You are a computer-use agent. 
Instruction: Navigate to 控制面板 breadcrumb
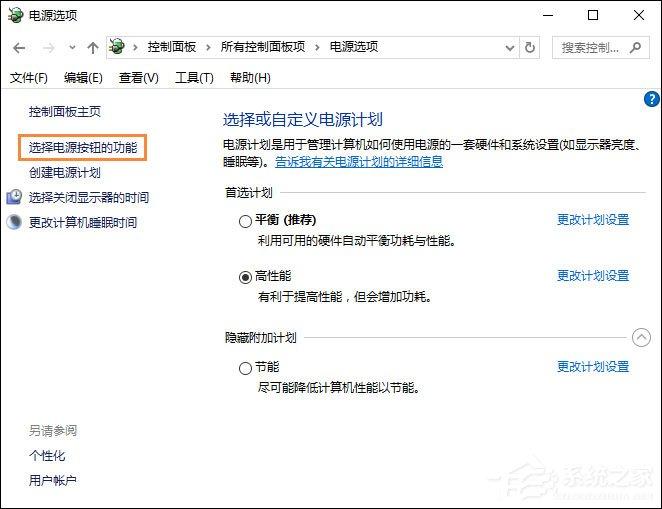click(171, 47)
